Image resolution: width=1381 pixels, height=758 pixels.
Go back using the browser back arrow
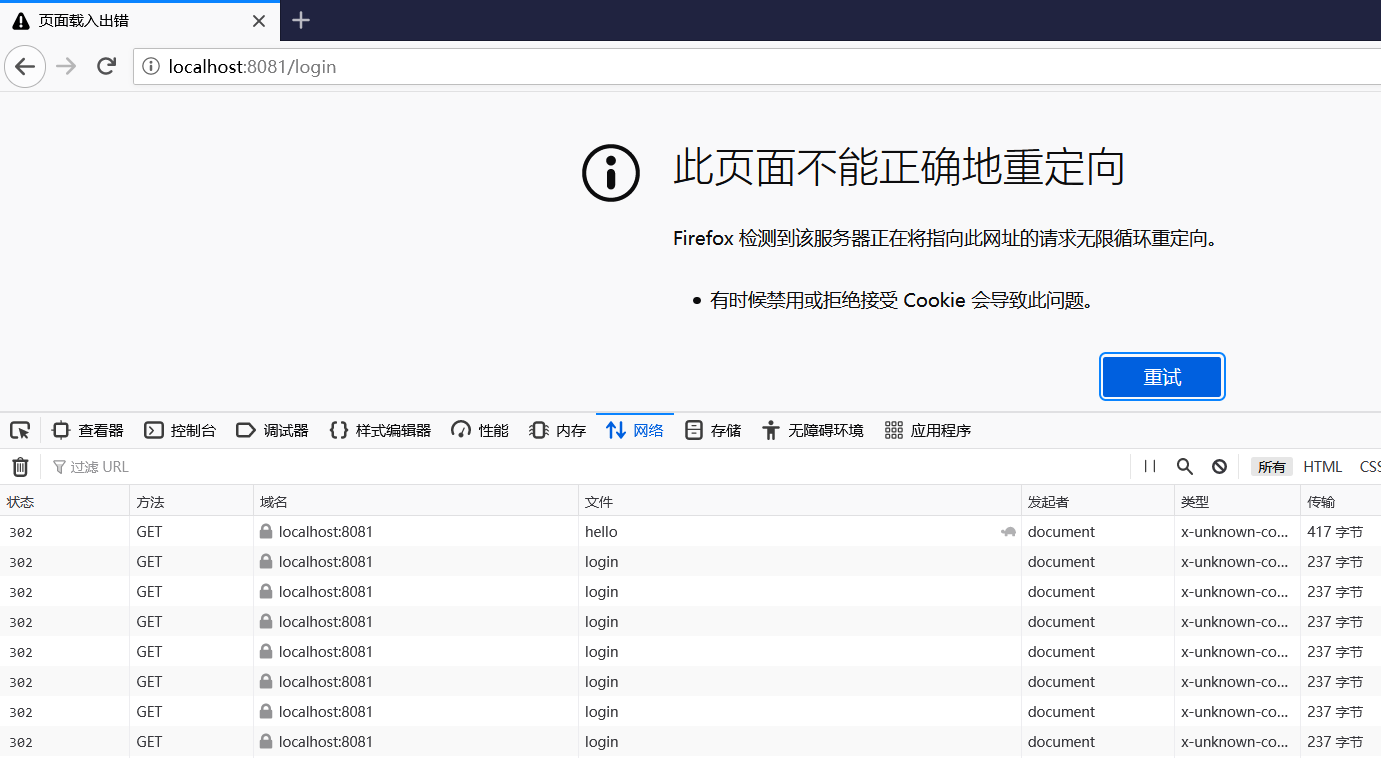pos(25,67)
